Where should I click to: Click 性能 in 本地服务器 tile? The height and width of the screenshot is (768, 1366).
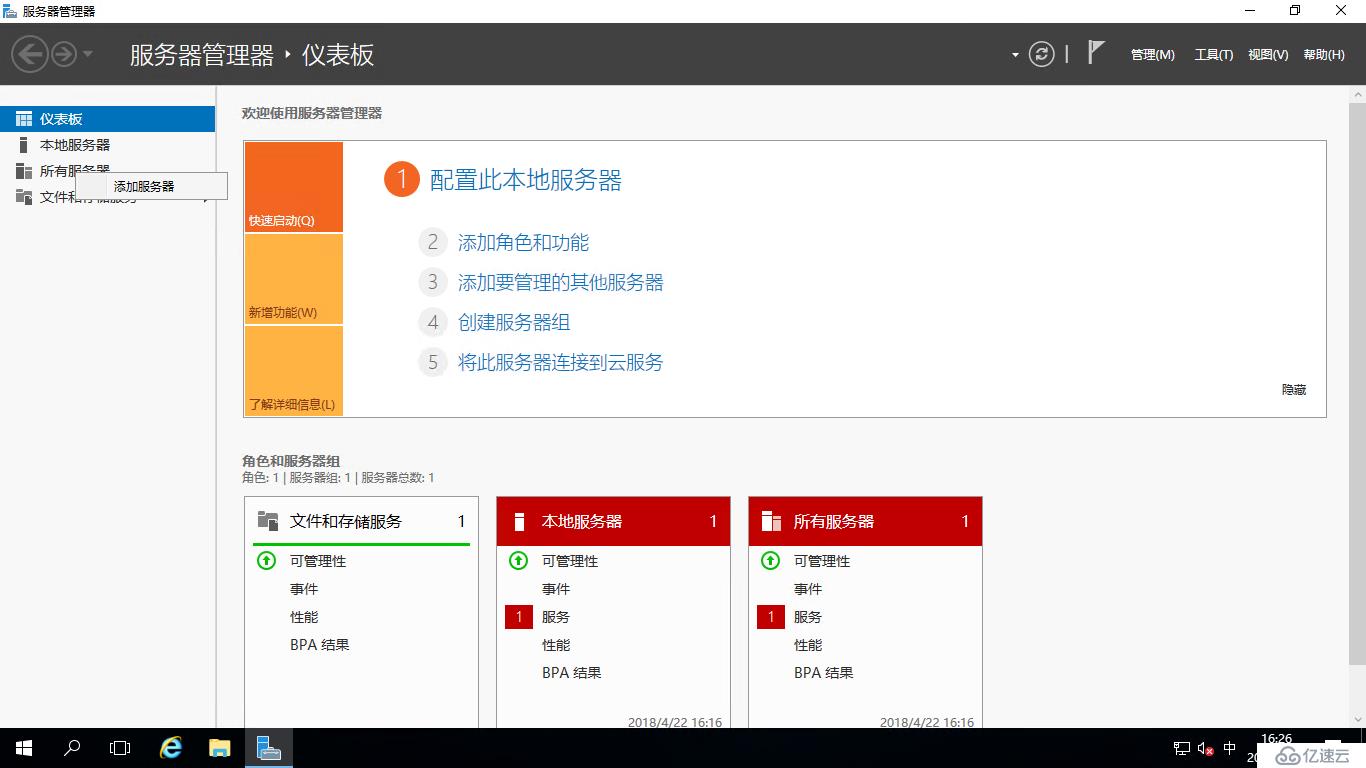point(556,645)
